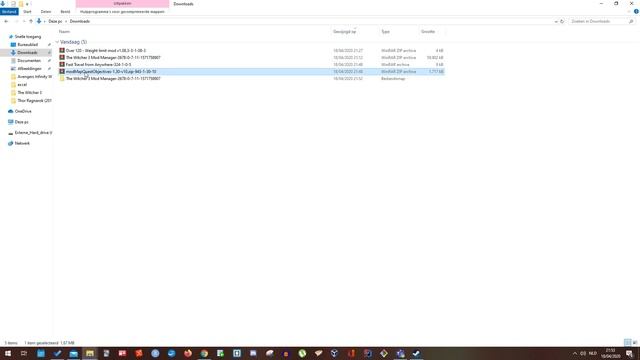Click quick access toolbar new folder icon
The image size is (640, 360).
[21, 4]
